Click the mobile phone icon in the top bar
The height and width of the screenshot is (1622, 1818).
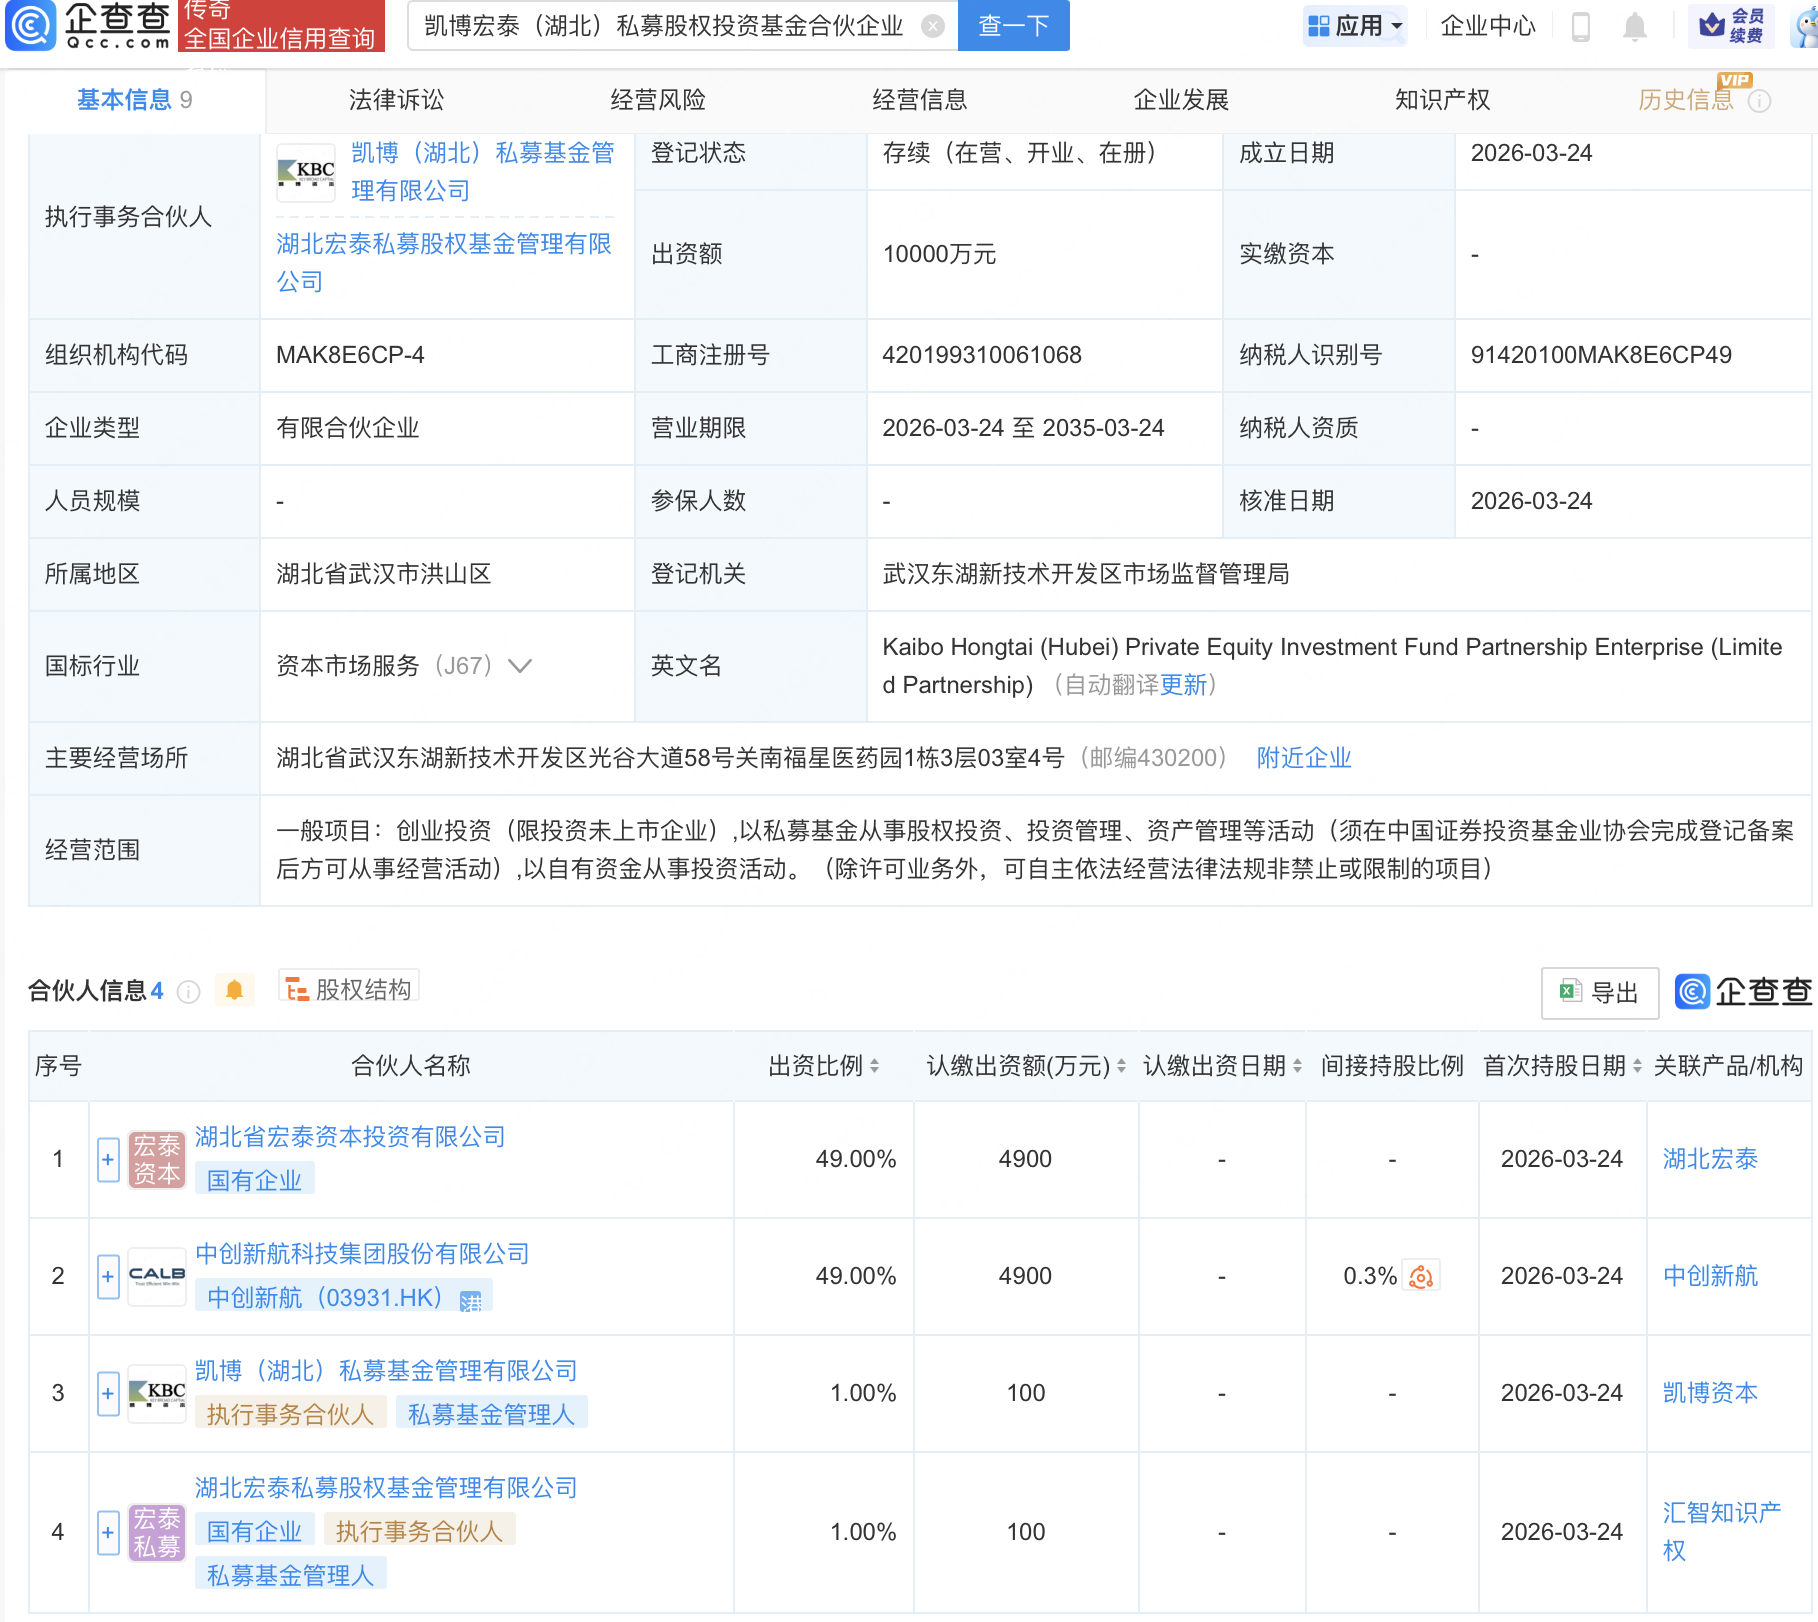(x=1582, y=26)
